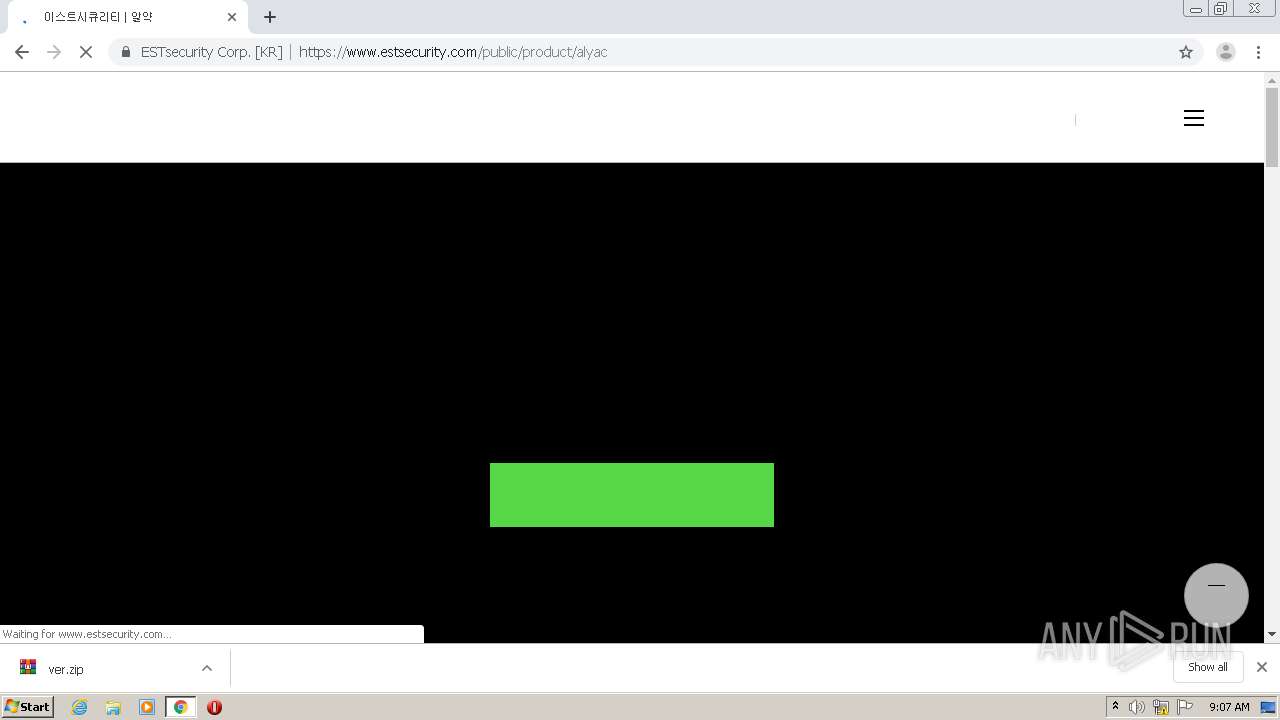The width and height of the screenshot is (1280, 720).
Task: Minimize the Chrome window
Action: (1196, 9)
